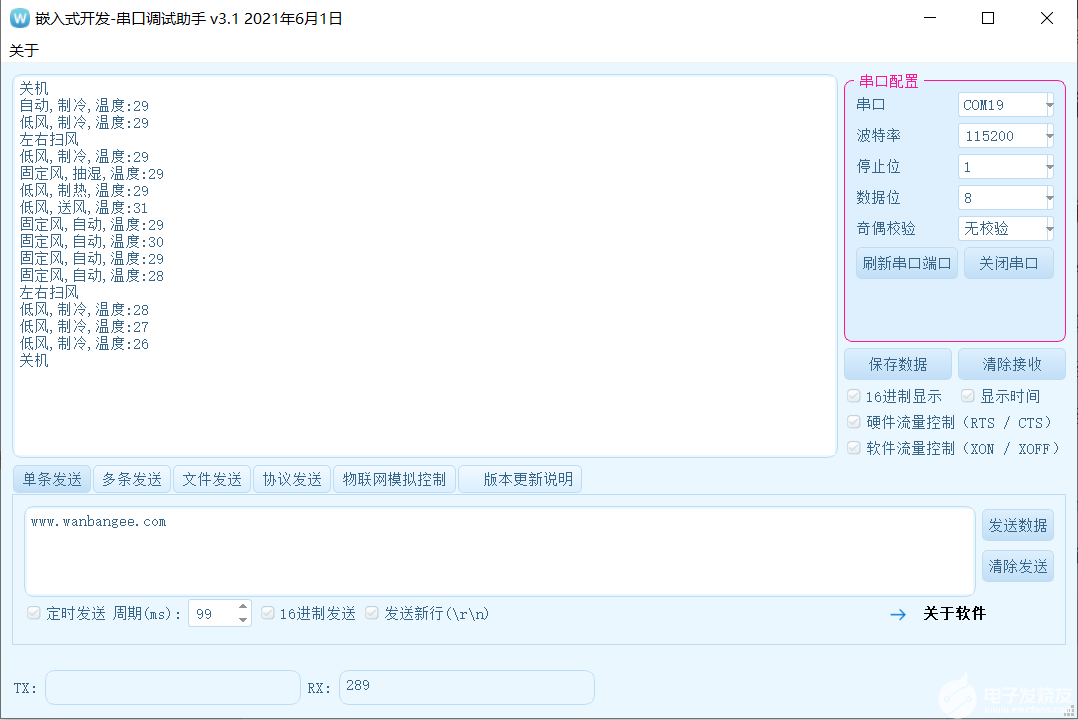The height and width of the screenshot is (720, 1078).
Task: Toggle 软件流量控制 (XON / XOFF) option
Action: point(854,448)
